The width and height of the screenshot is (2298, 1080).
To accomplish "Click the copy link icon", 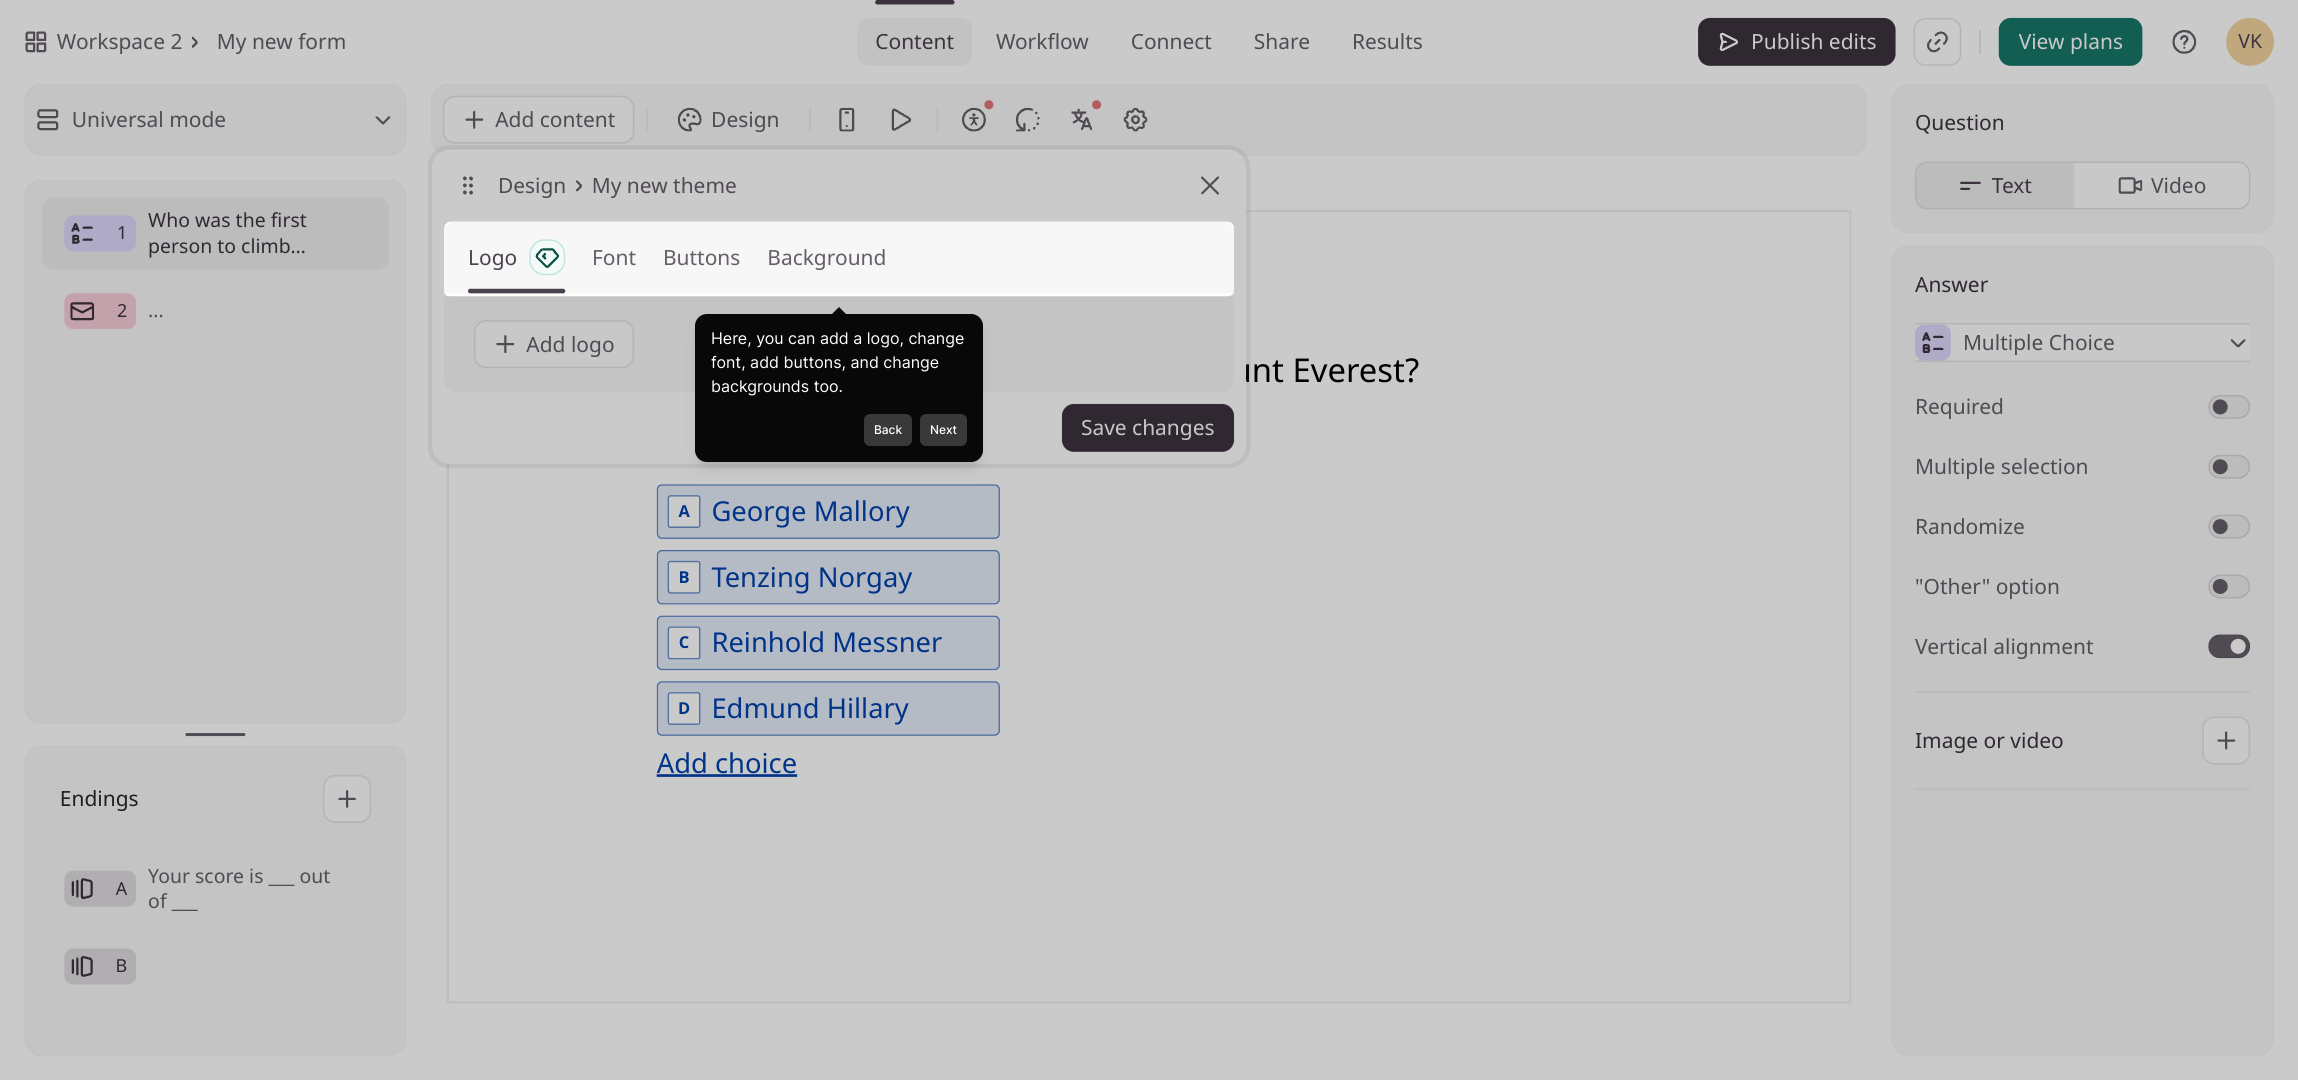I will (1937, 42).
